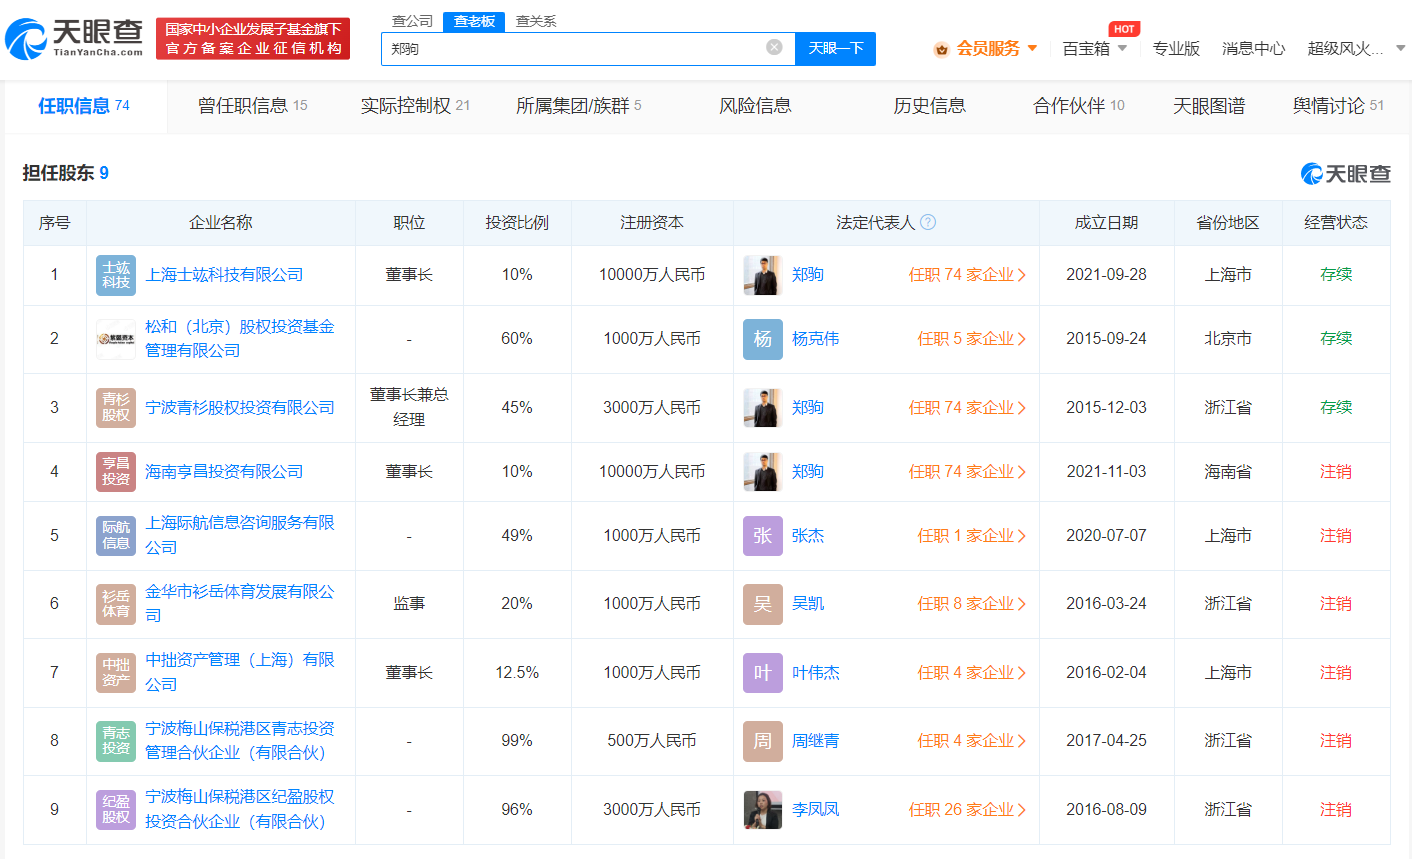Click the clear (×) icon in search box
Viewport: 1412px width, 859px height.
pyautogui.click(x=774, y=48)
